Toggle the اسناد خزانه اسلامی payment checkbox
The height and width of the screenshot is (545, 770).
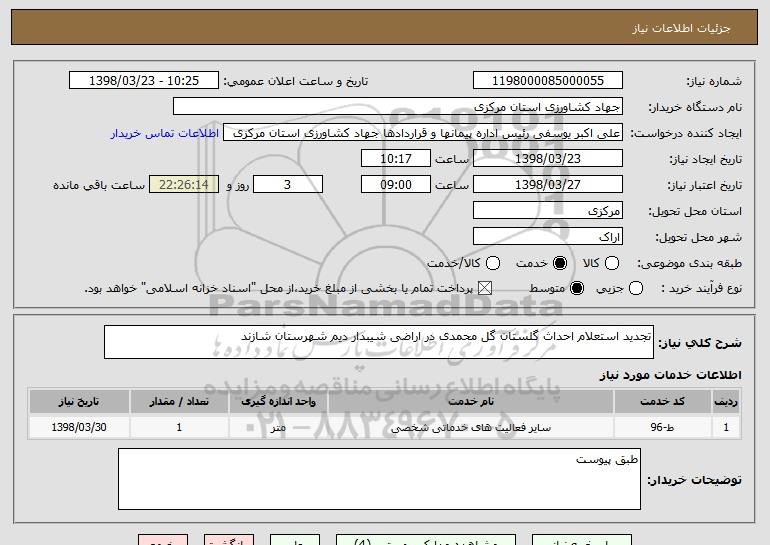click(x=485, y=288)
